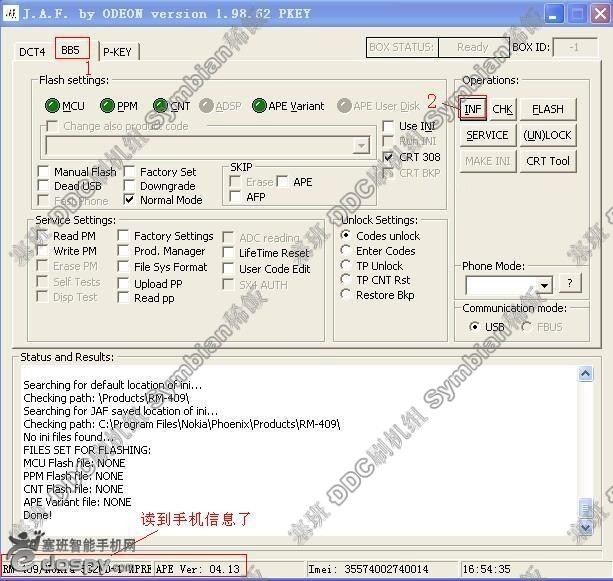Enable the Factory Settings checkbox
Image resolution: width=613 pixels, height=581 pixels.
coord(123,235)
